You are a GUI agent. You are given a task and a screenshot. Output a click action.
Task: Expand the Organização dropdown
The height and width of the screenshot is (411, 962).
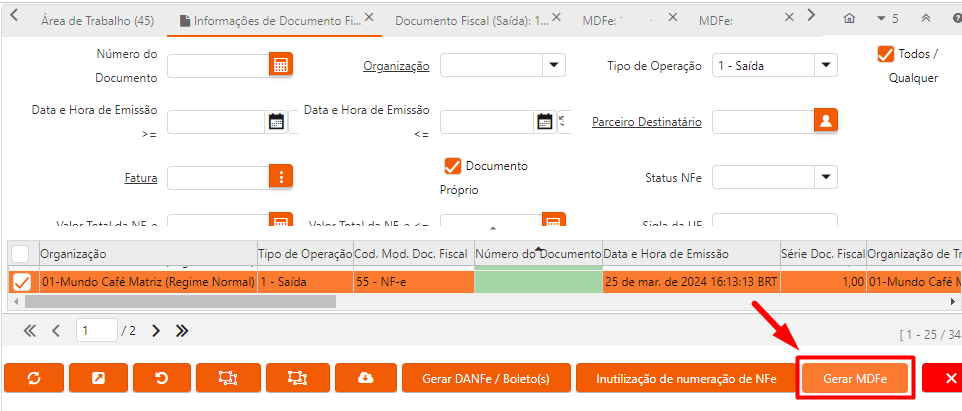point(554,65)
